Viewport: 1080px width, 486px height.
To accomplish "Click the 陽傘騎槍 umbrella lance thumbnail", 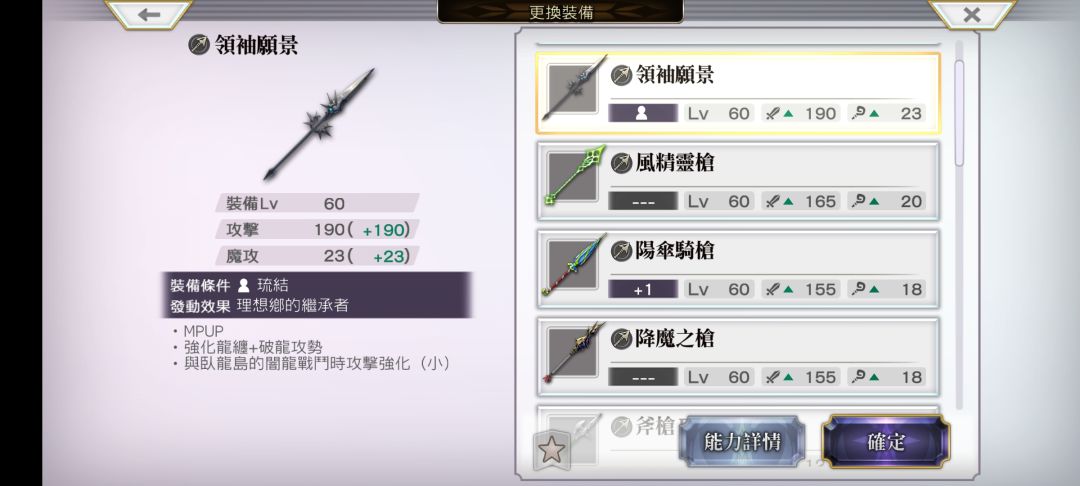I will [573, 266].
